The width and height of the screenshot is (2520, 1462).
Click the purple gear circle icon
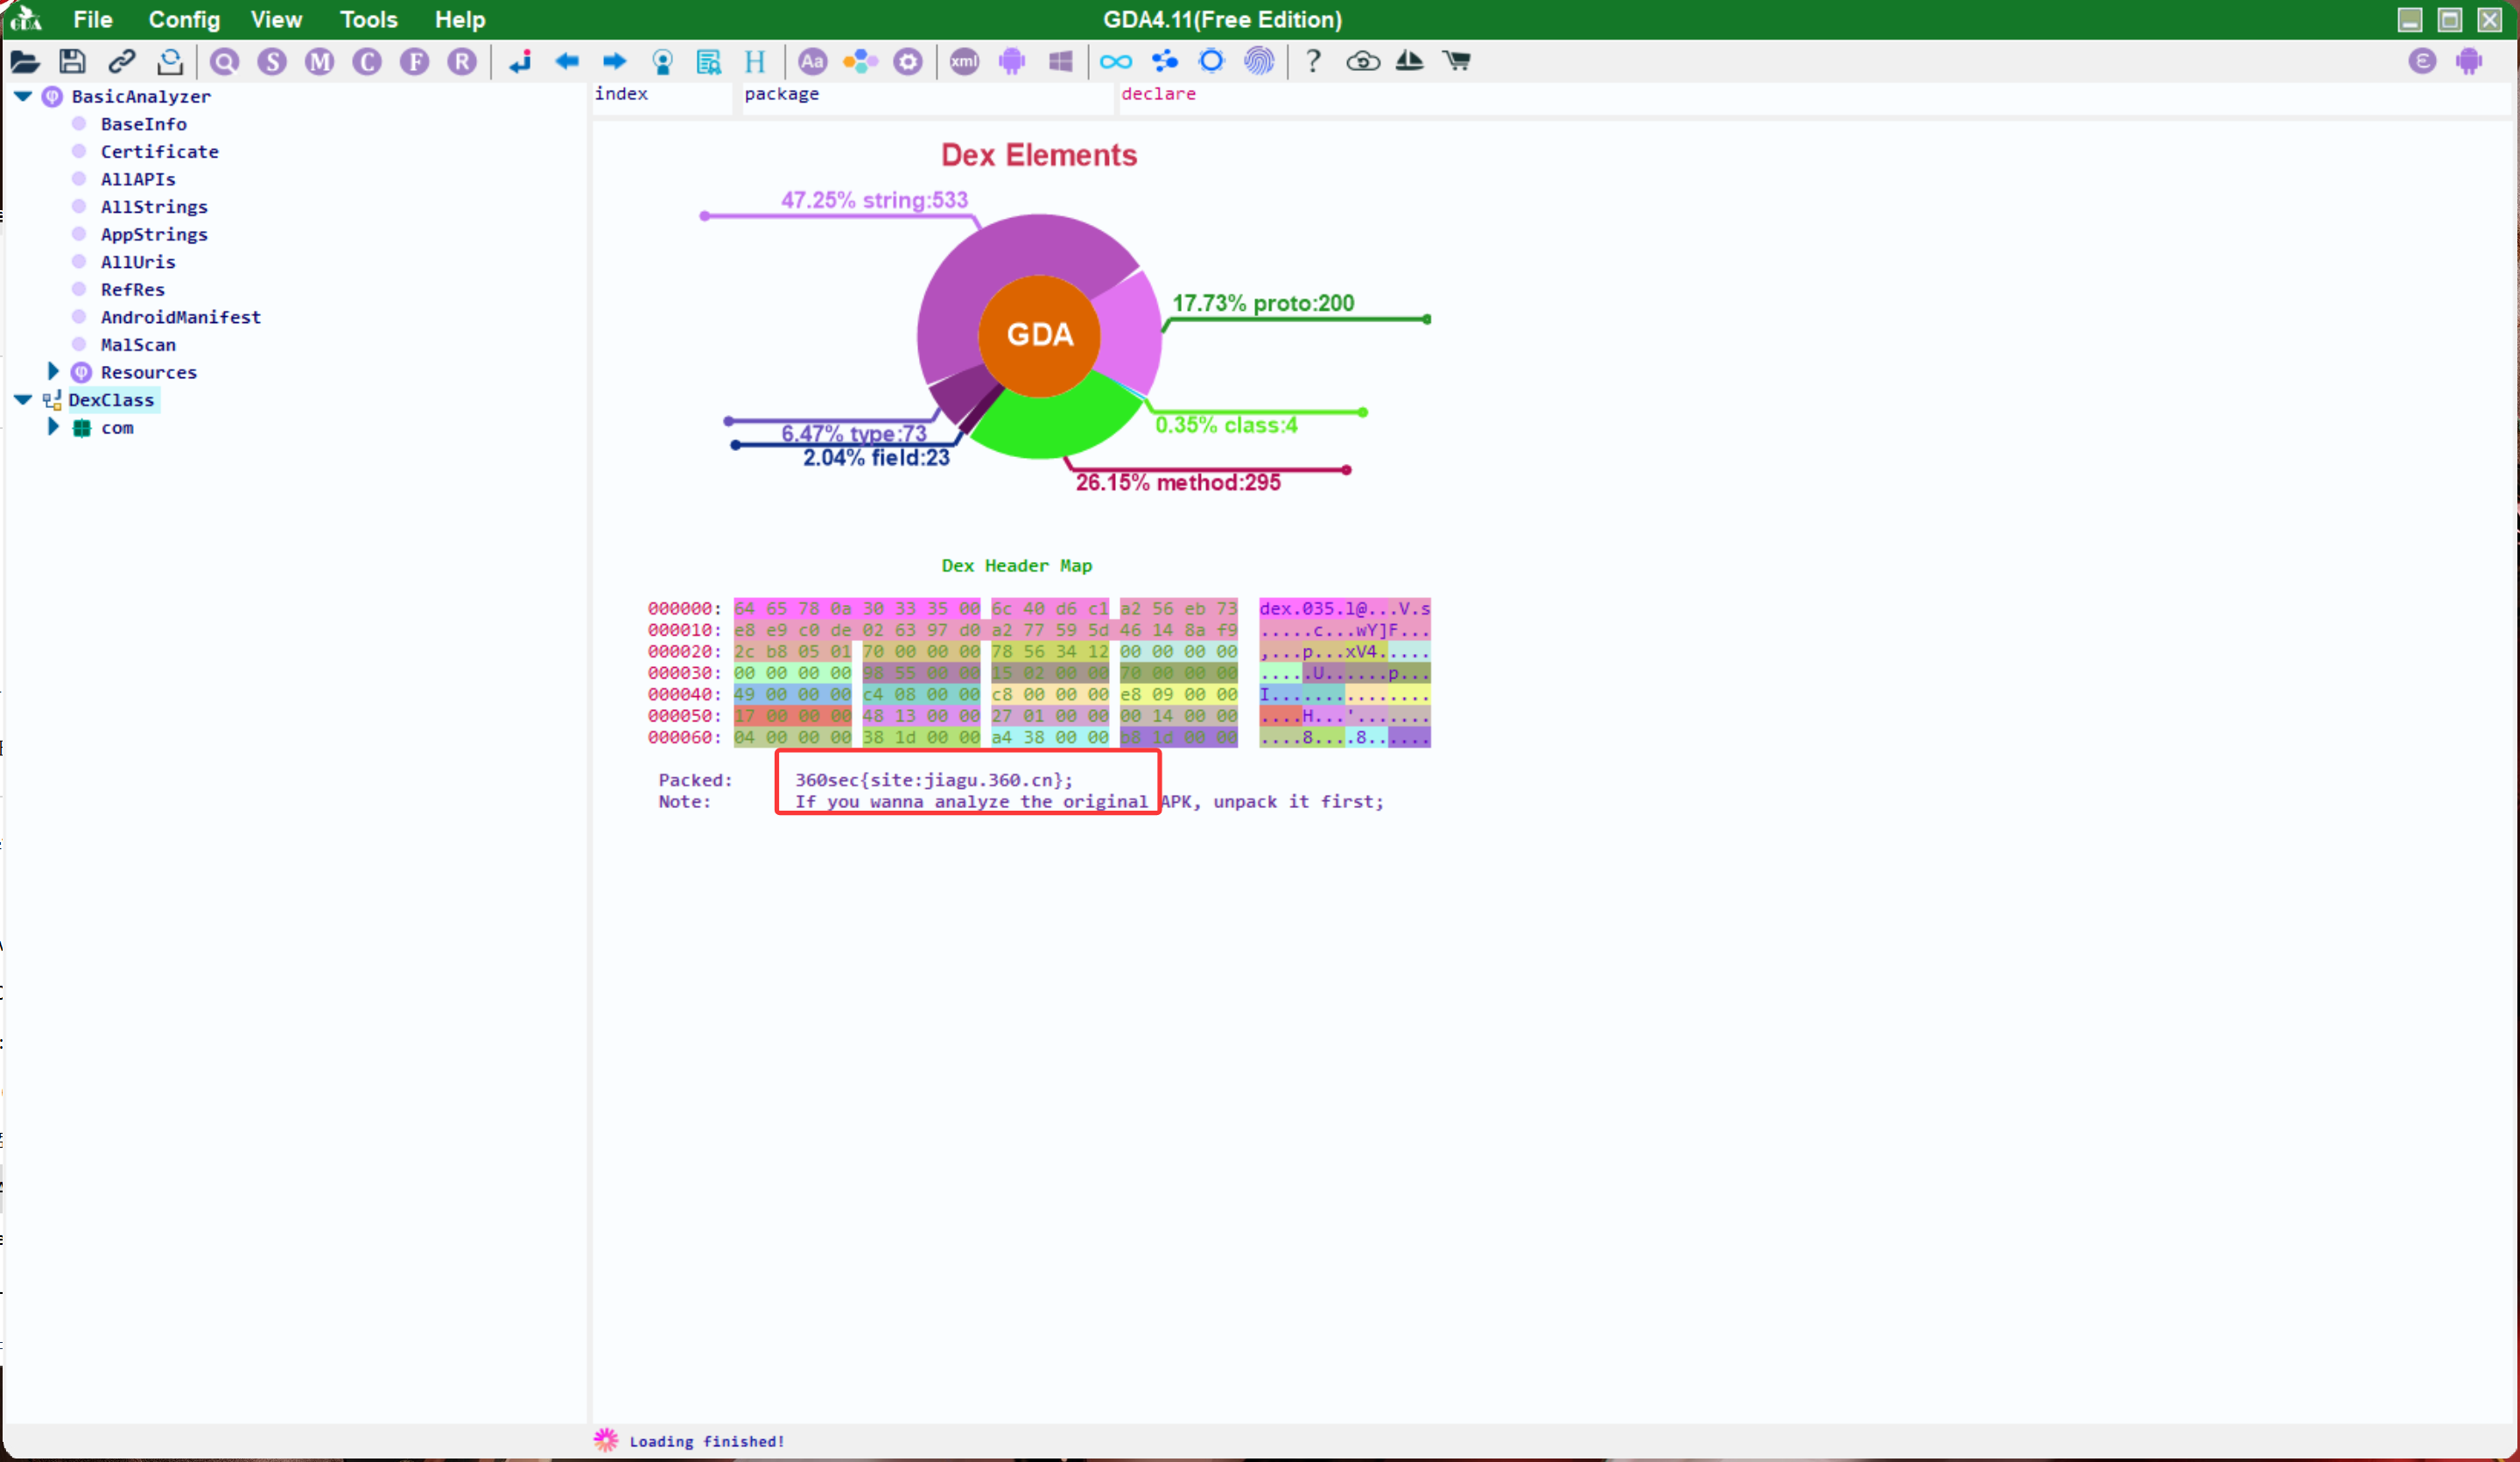[x=908, y=62]
